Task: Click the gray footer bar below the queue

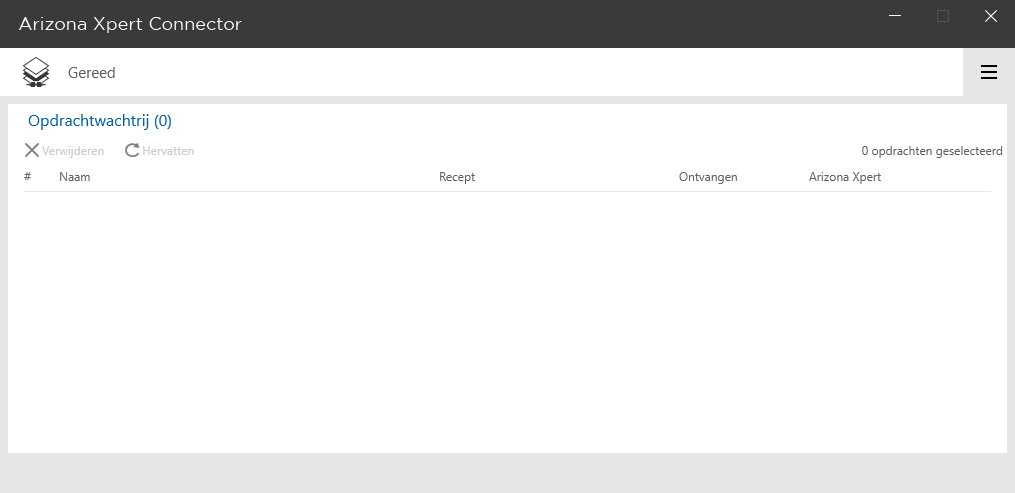Action: [x=508, y=473]
